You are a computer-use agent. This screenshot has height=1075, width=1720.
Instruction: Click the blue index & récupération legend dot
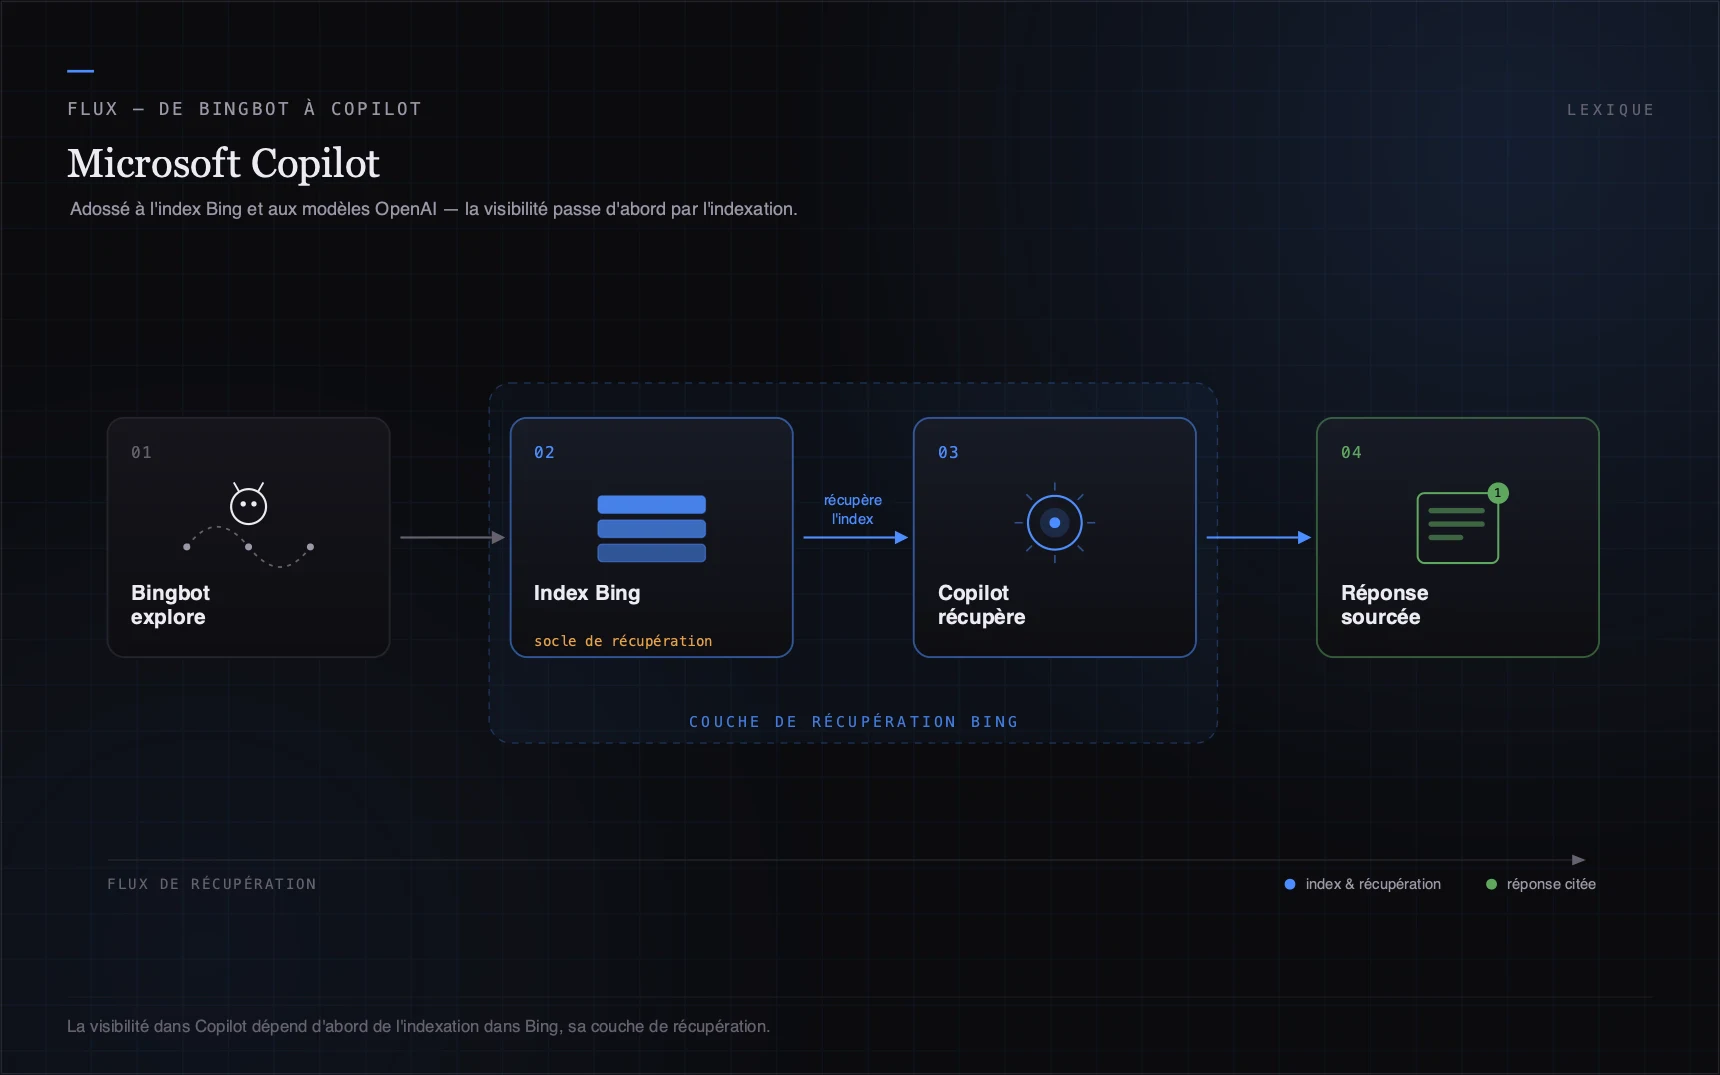tap(1289, 884)
